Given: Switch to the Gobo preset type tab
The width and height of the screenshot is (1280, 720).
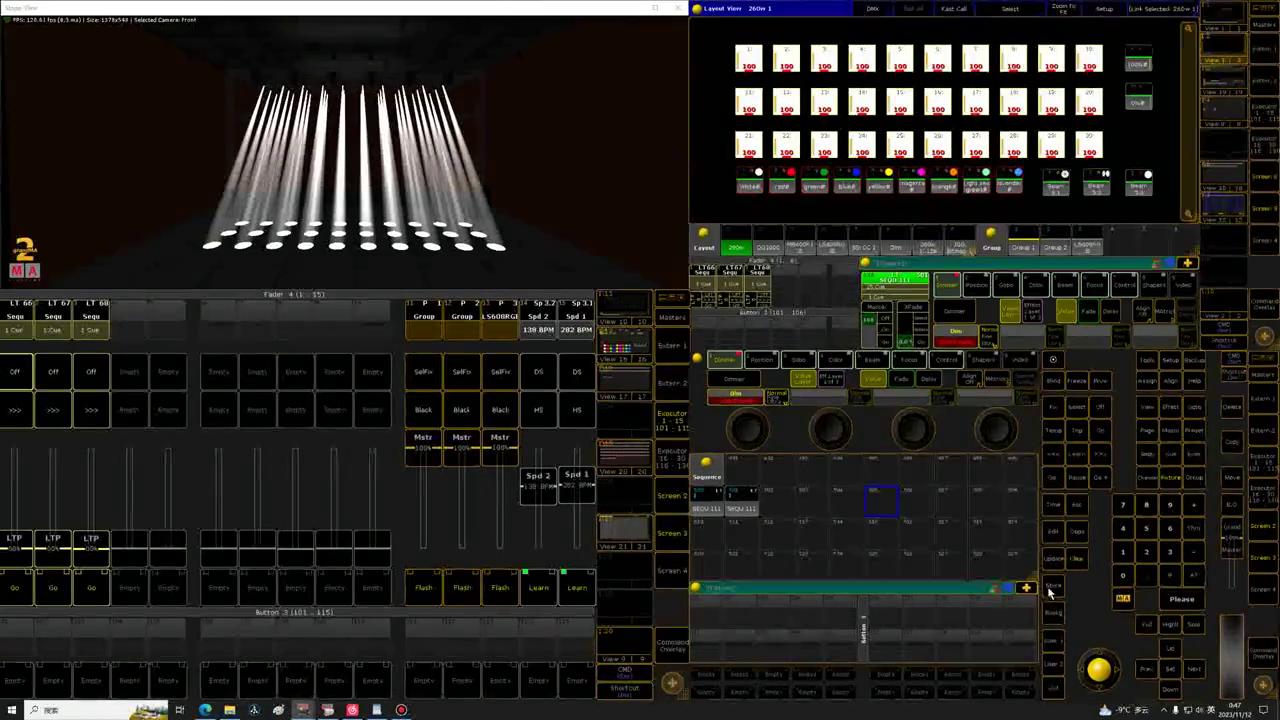Looking at the screenshot, I should (798, 360).
